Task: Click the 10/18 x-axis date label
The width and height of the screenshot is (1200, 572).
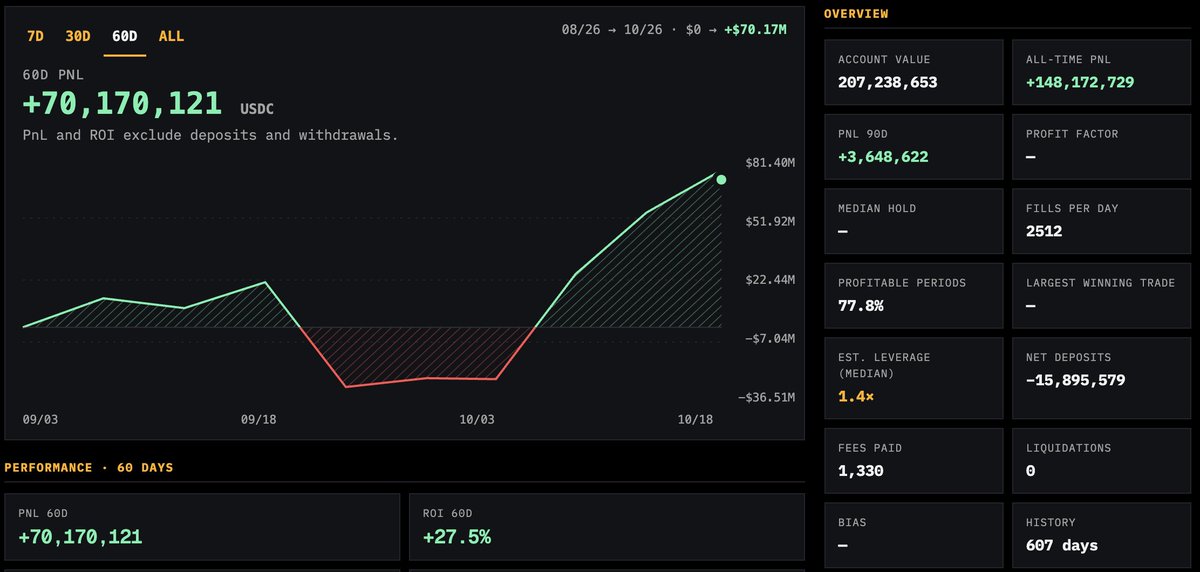Action: [x=696, y=419]
